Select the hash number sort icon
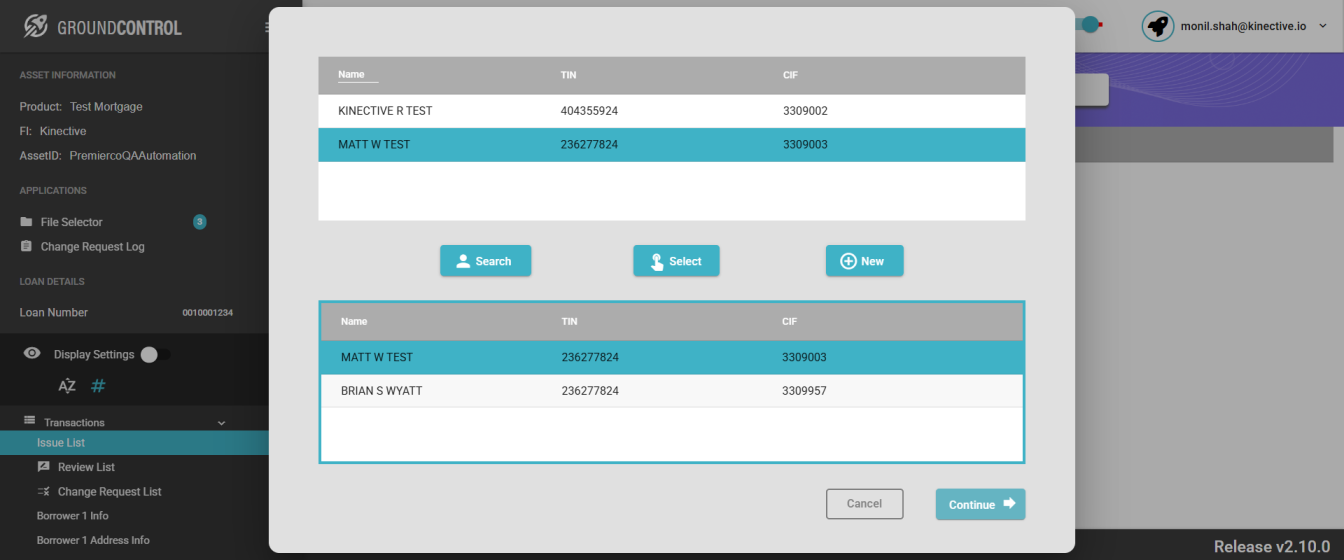This screenshot has height=560, width=1344. pyautogui.click(x=98, y=386)
